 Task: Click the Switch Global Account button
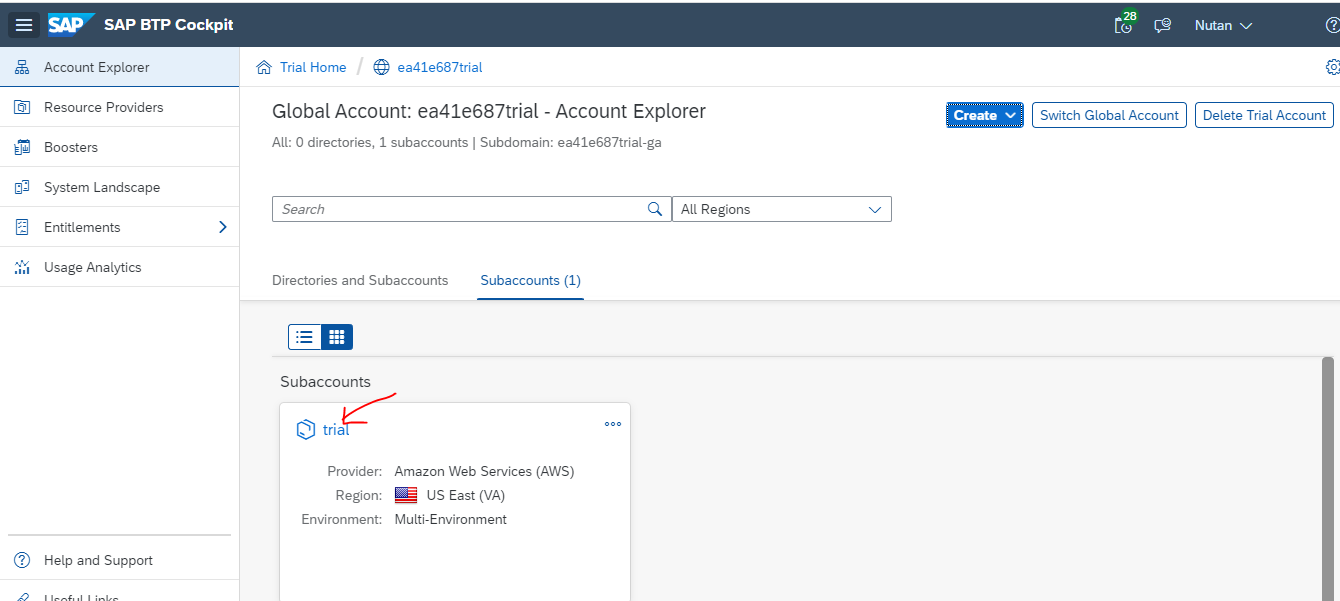tap(1109, 115)
